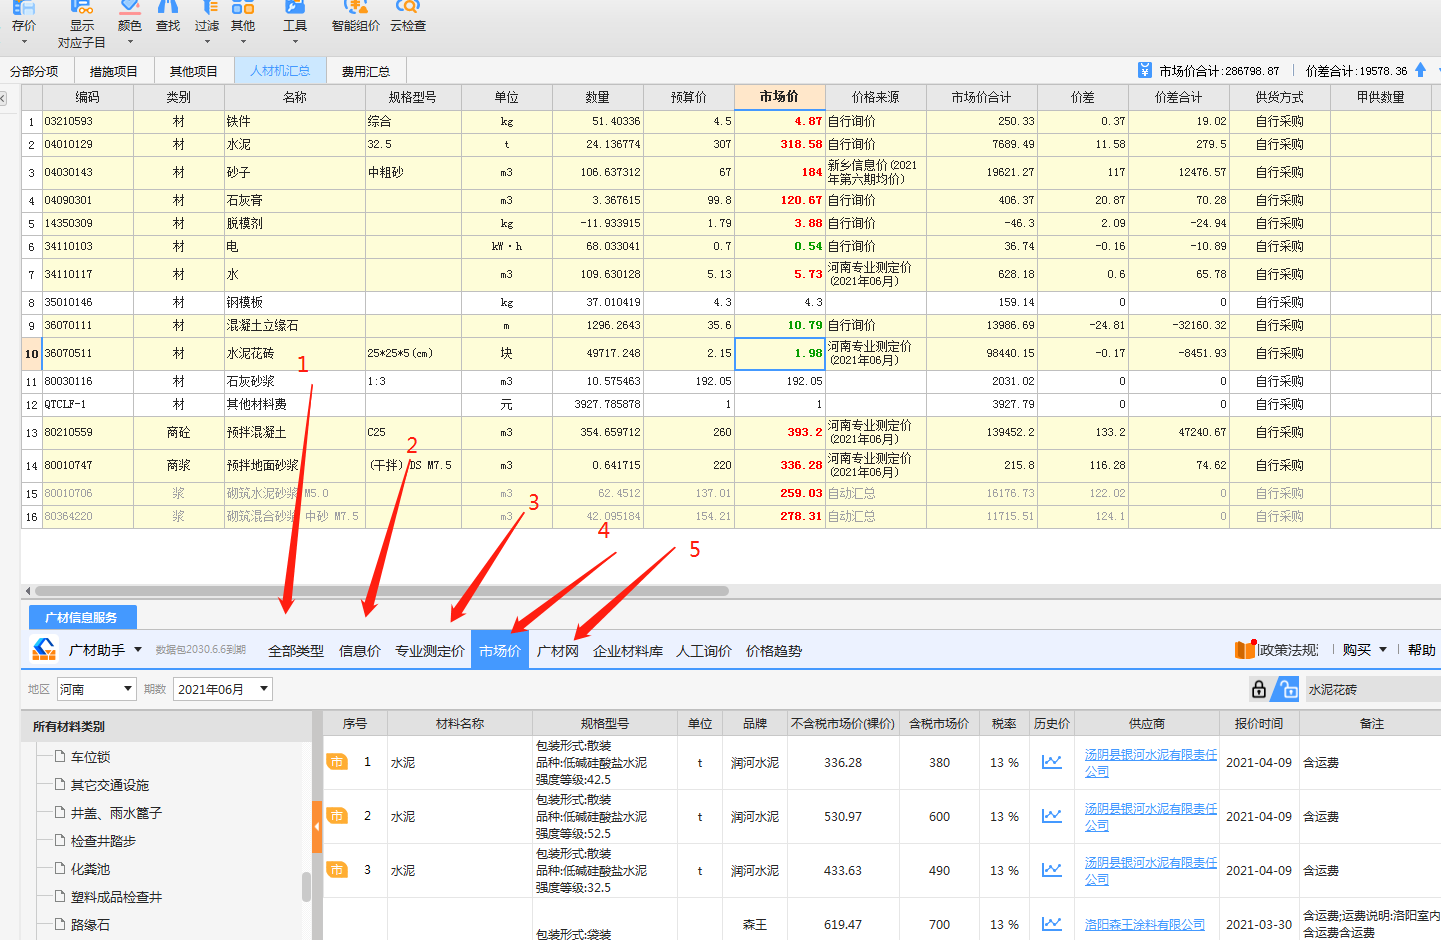Run the 云检查 cloud check icon
This screenshot has height=940, width=1441.
coord(408,8)
